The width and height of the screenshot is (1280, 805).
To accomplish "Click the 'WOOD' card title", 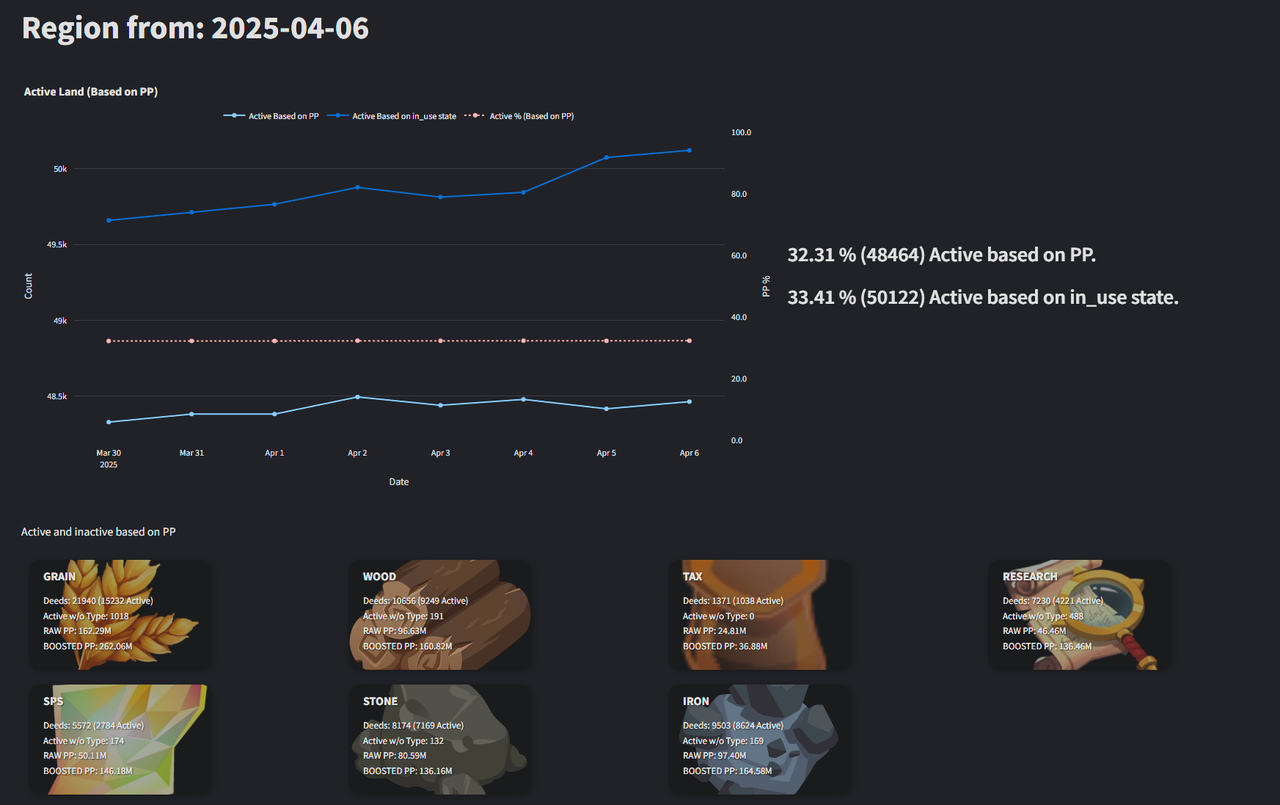I will (380, 577).
